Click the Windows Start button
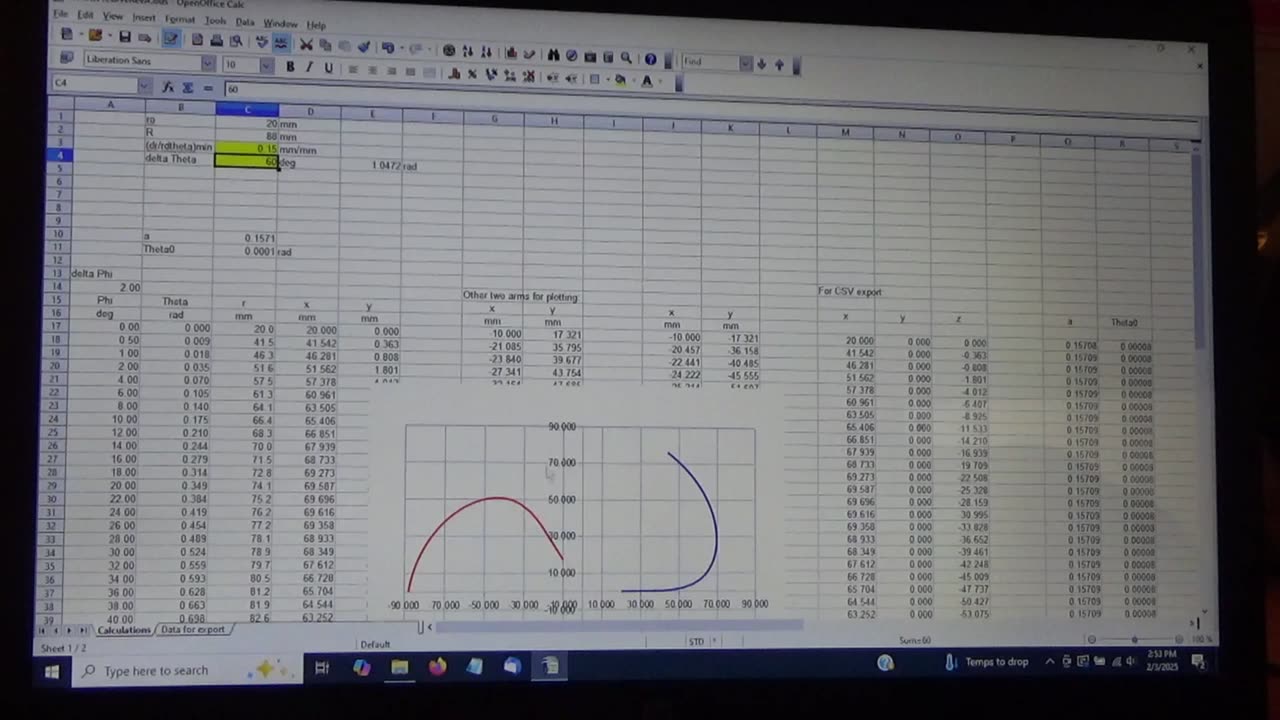 click(52, 670)
